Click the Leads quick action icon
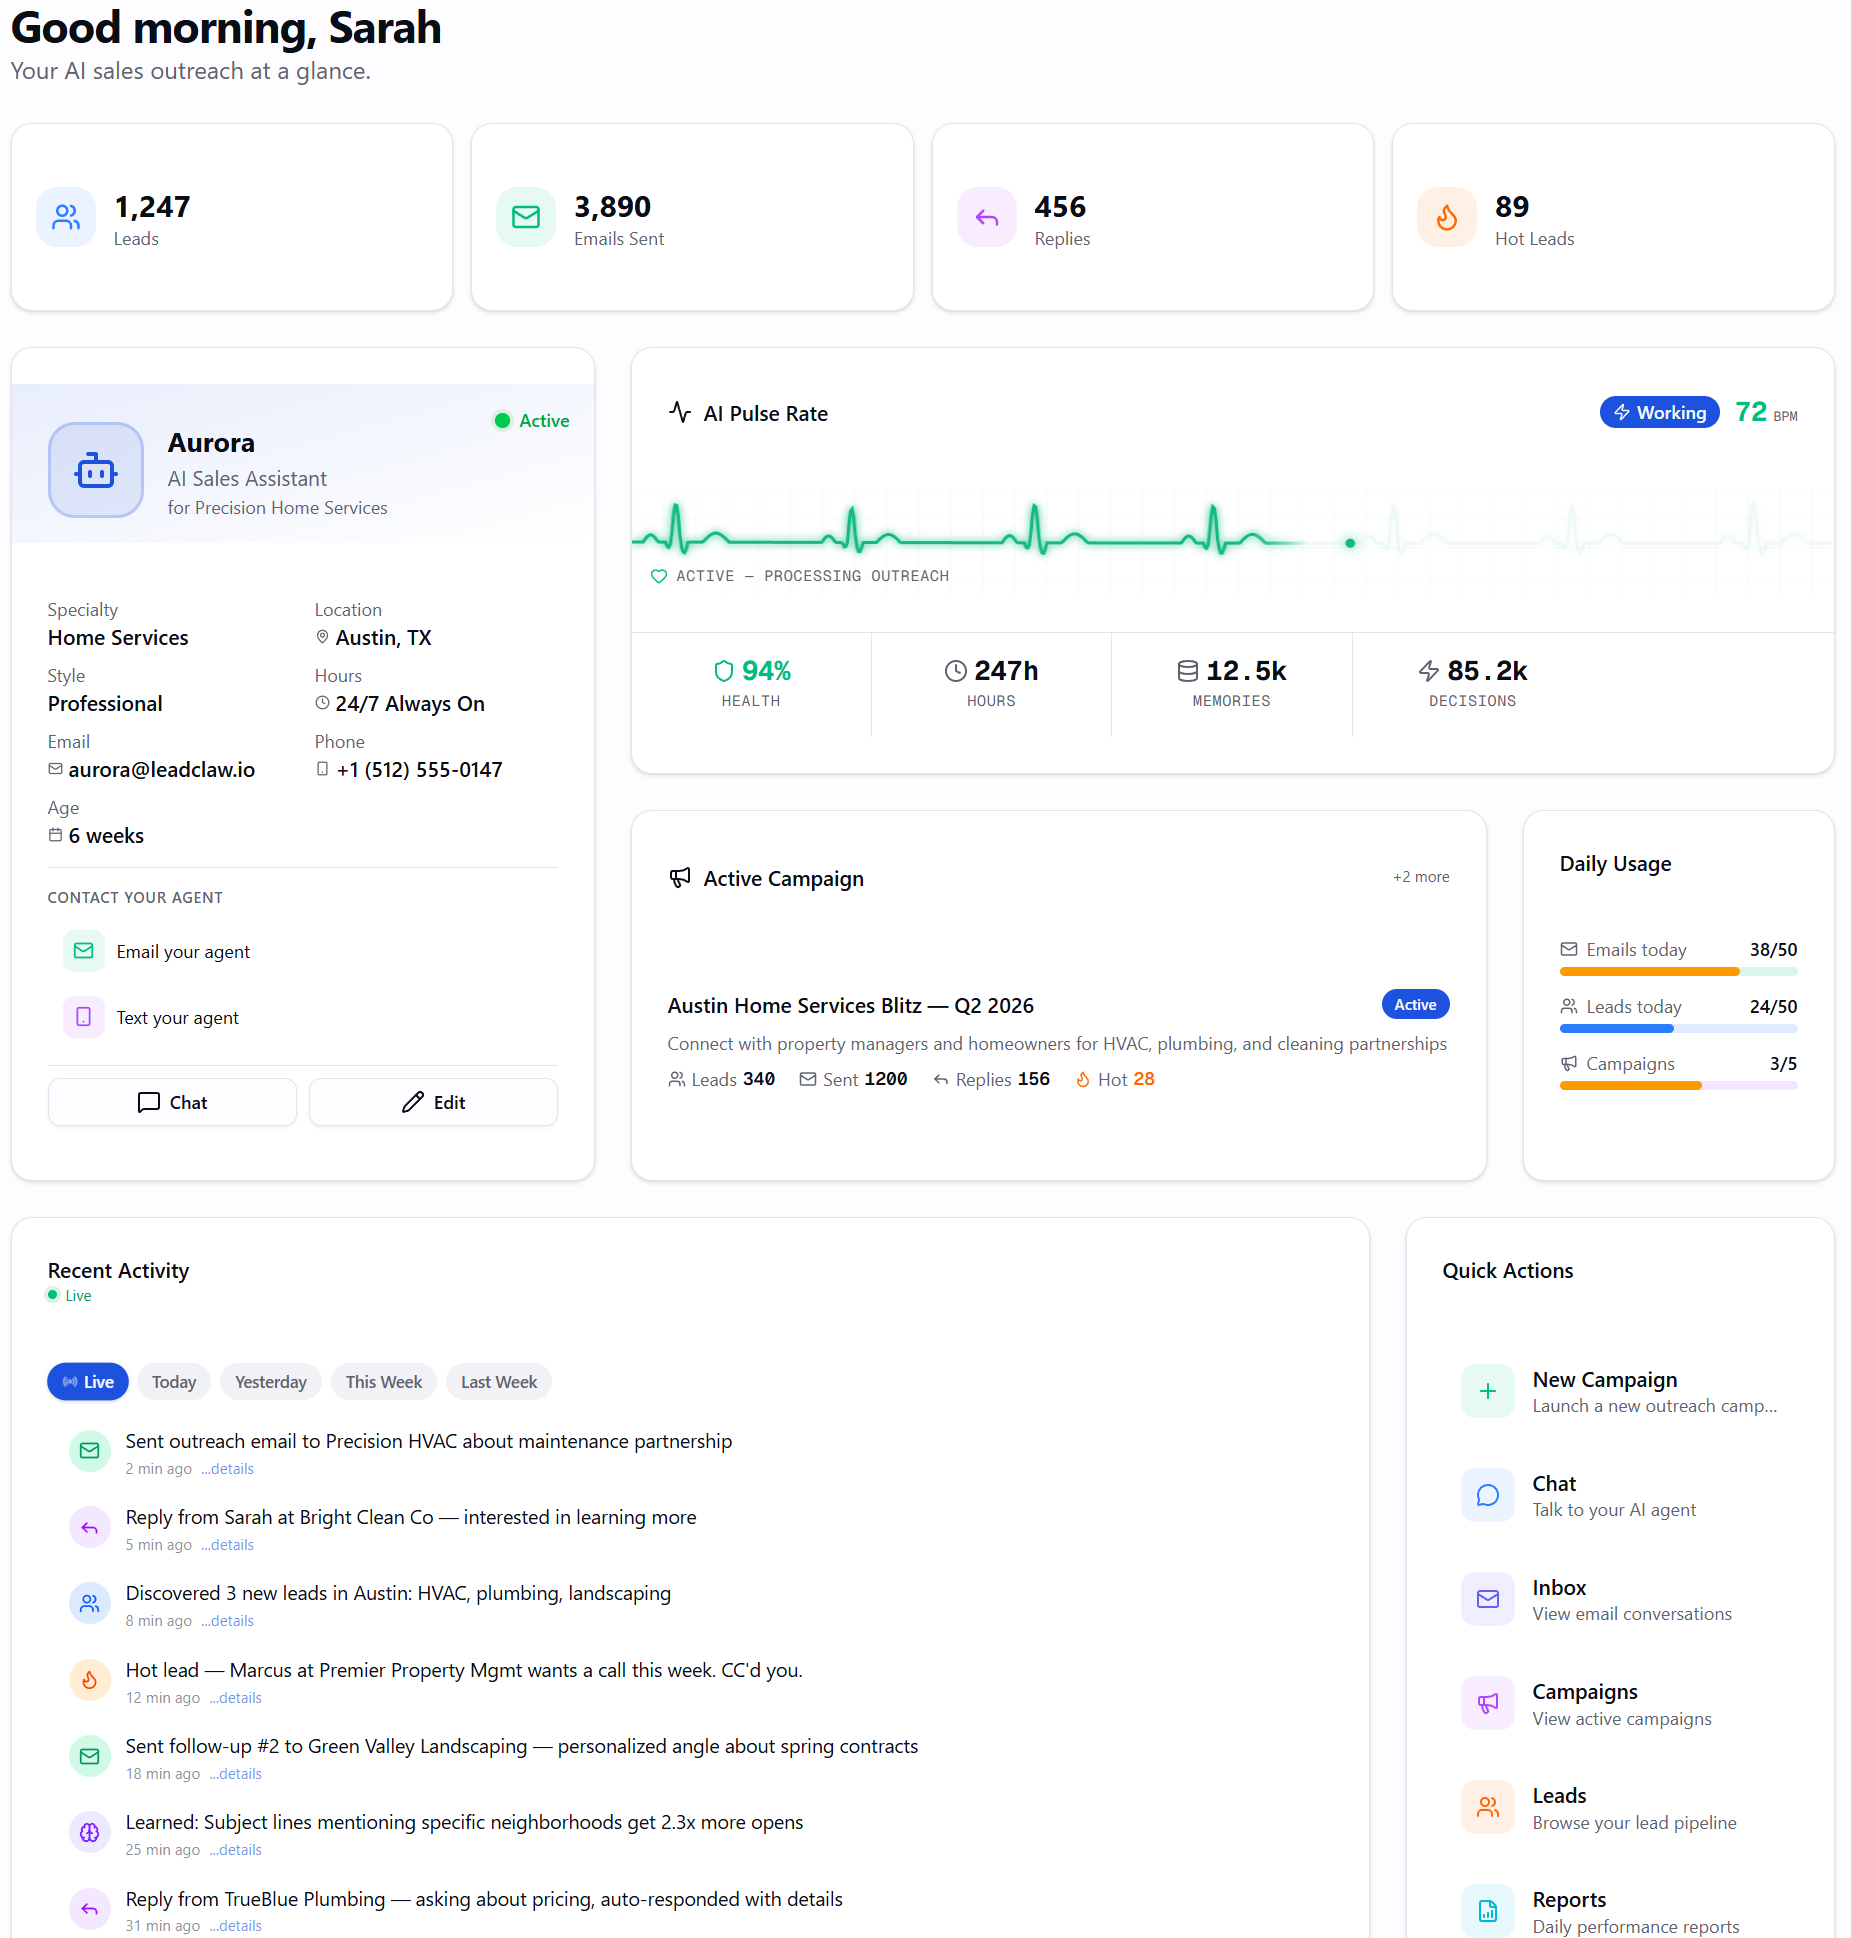 (1488, 1807)
